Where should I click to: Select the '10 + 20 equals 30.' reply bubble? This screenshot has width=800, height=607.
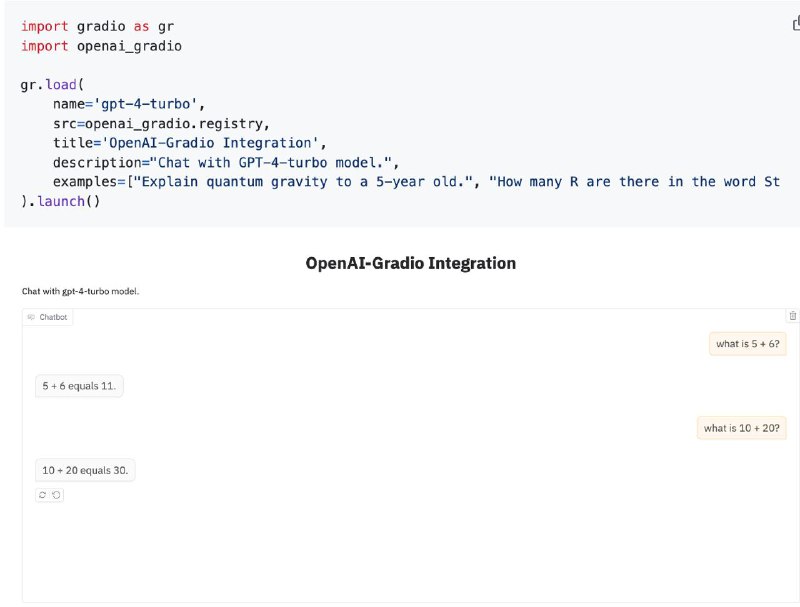click(85, 470)
